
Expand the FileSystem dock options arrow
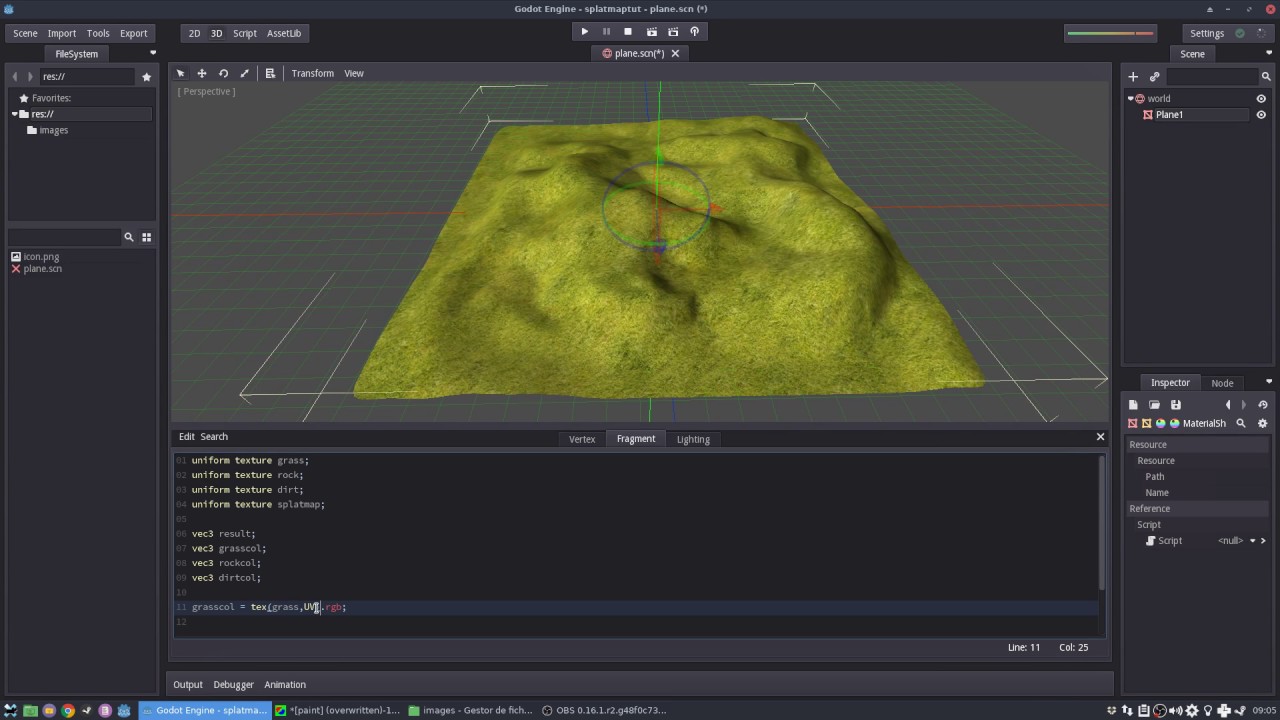point(153,53)
